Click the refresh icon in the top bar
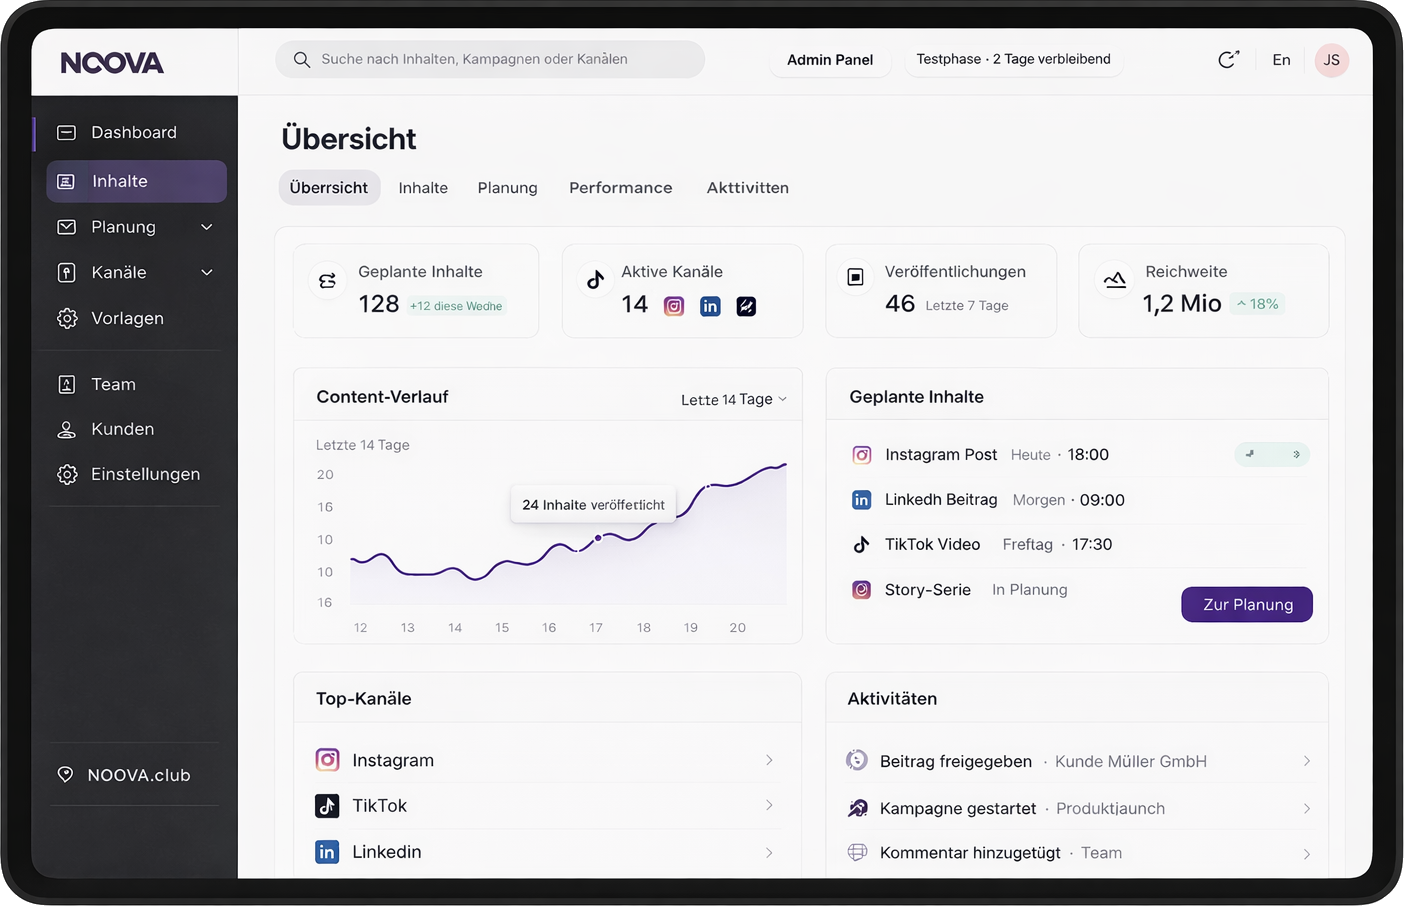The height and width of the screenshot is (906, 1404). [x=1229, y=59]
